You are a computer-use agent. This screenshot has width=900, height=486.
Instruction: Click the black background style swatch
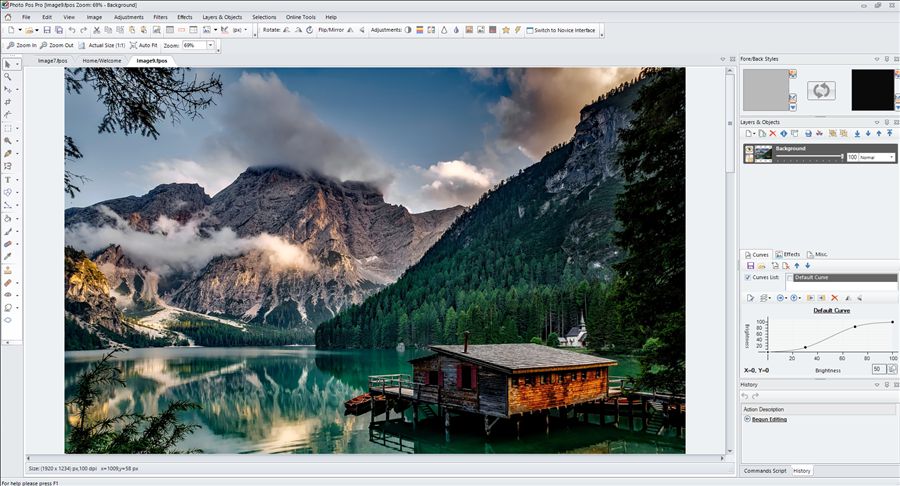[x=872, y=90]
